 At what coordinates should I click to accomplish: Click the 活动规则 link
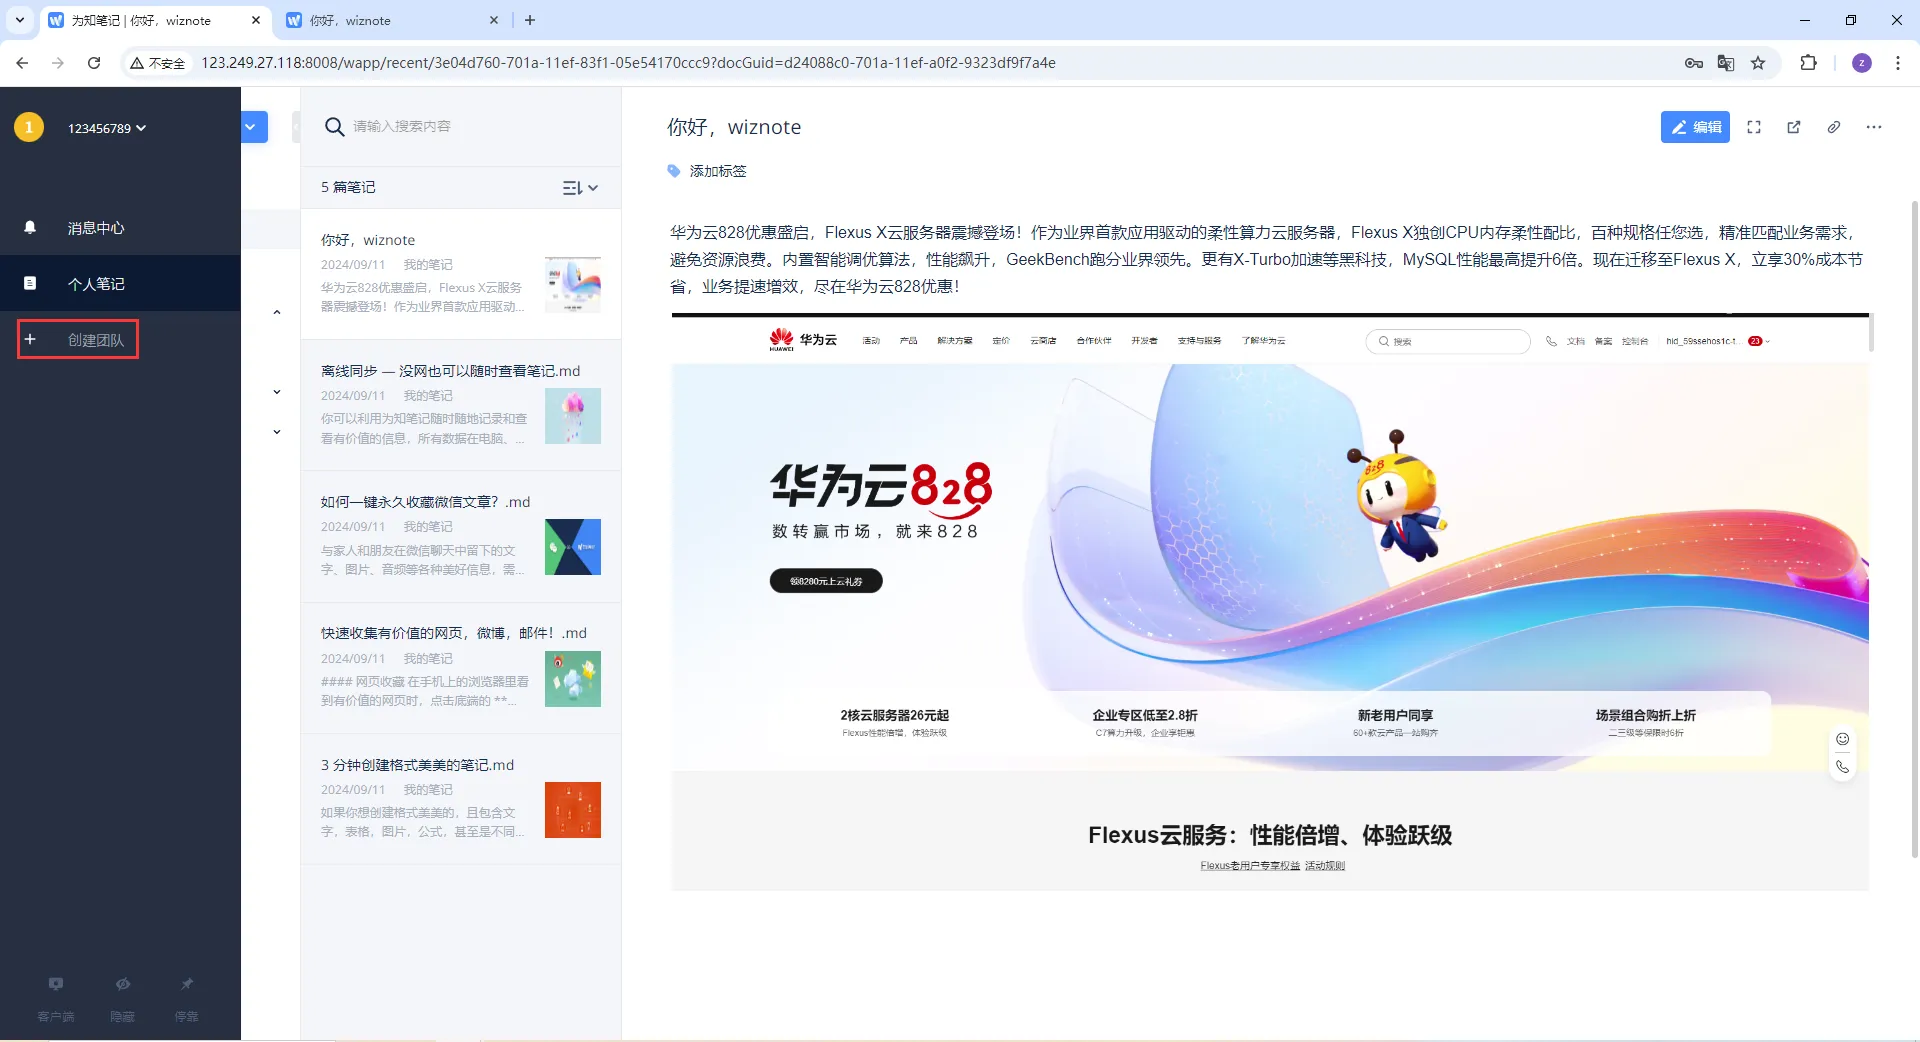tap(1325, 866)
